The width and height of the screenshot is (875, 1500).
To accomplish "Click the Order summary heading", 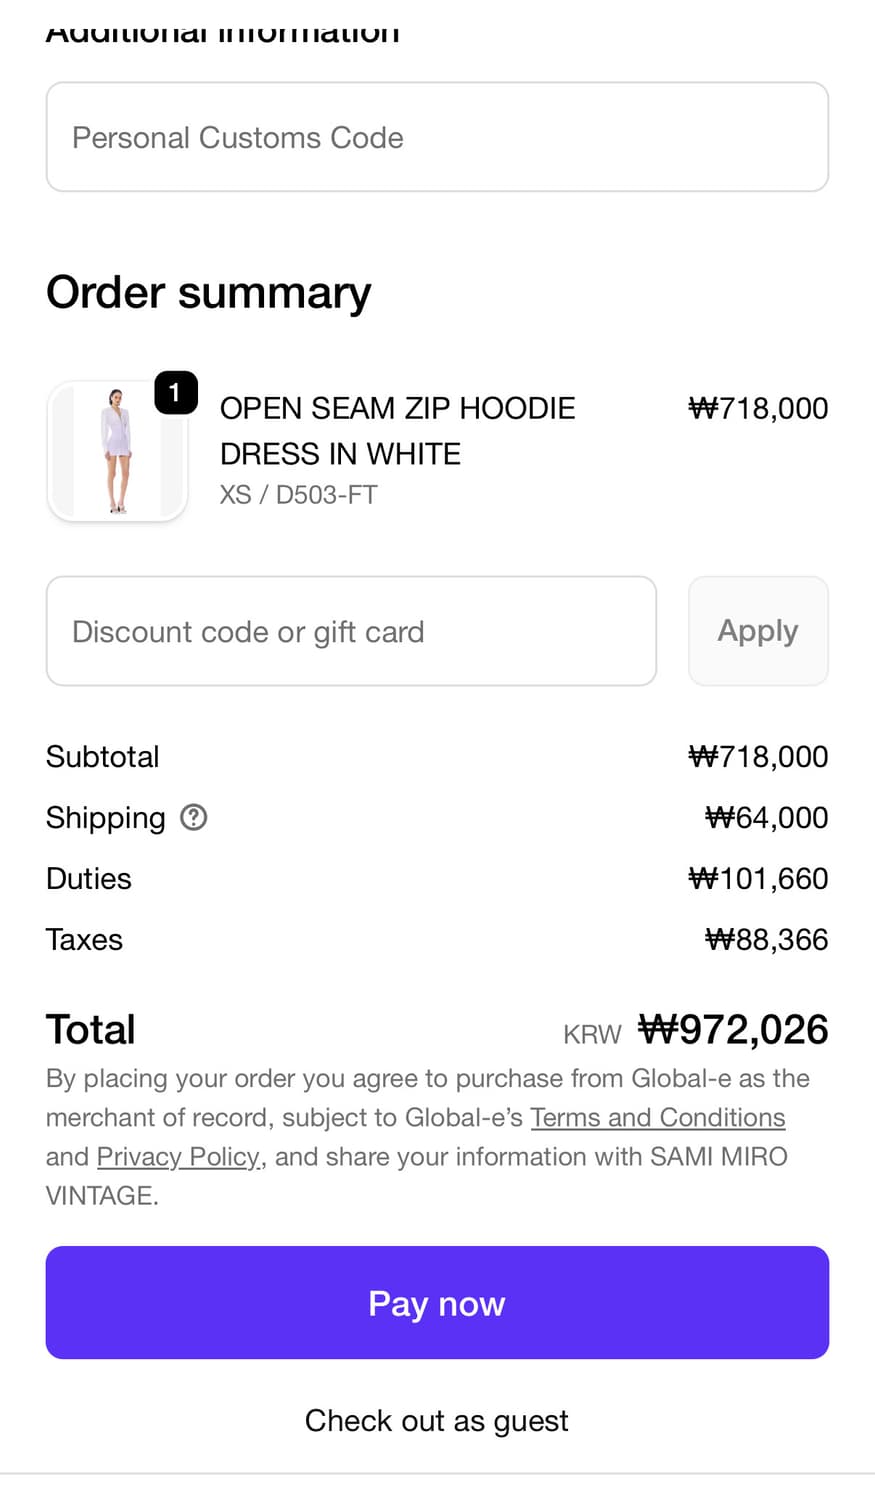I will (208, 292).
